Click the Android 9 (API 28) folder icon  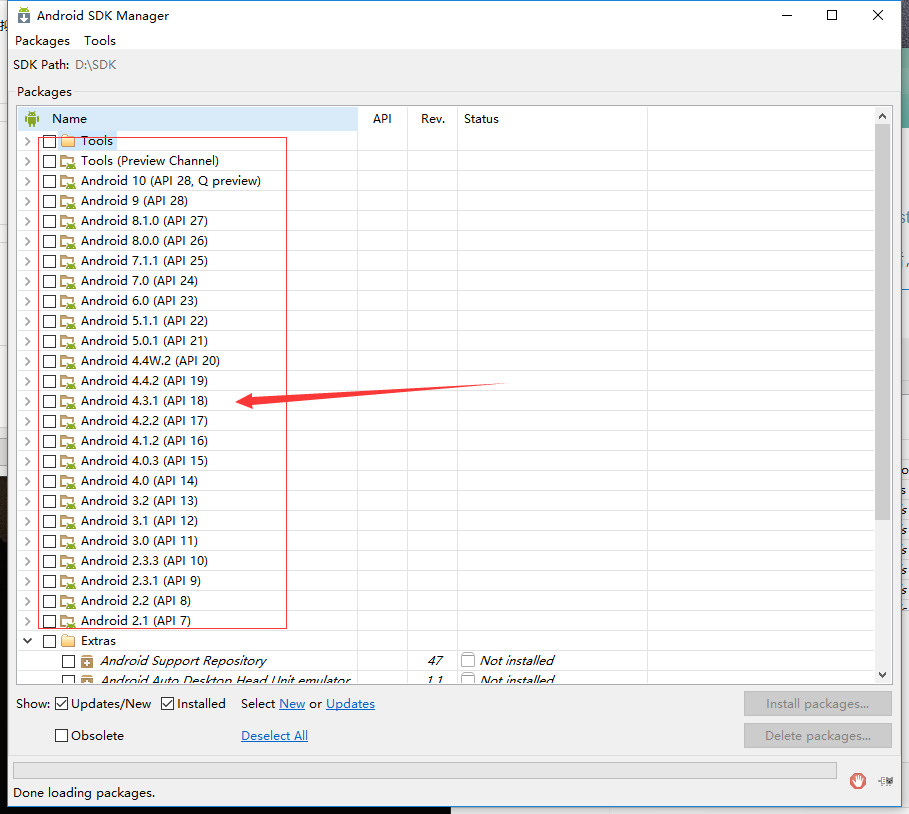68,201
